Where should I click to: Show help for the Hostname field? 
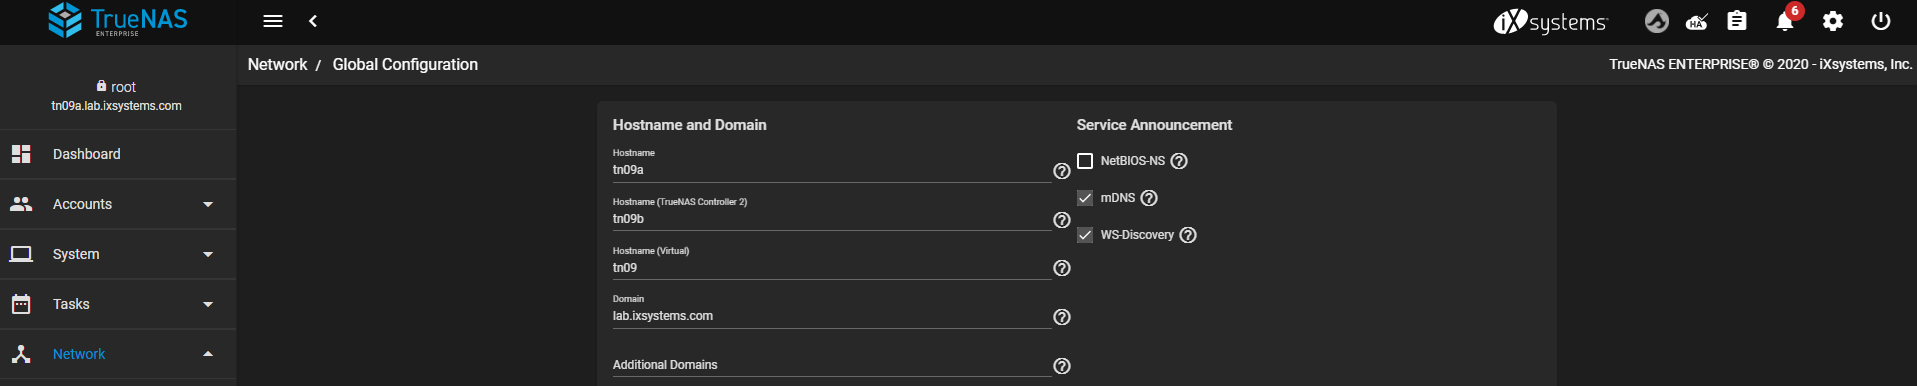coord(1062,171)
